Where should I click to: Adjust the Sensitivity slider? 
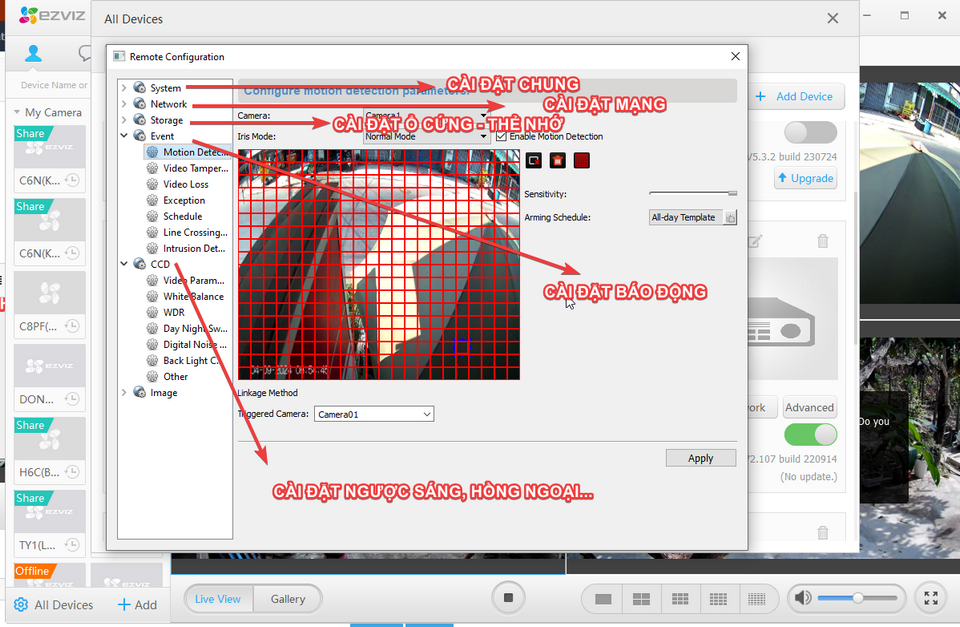[x=693, y=193]
